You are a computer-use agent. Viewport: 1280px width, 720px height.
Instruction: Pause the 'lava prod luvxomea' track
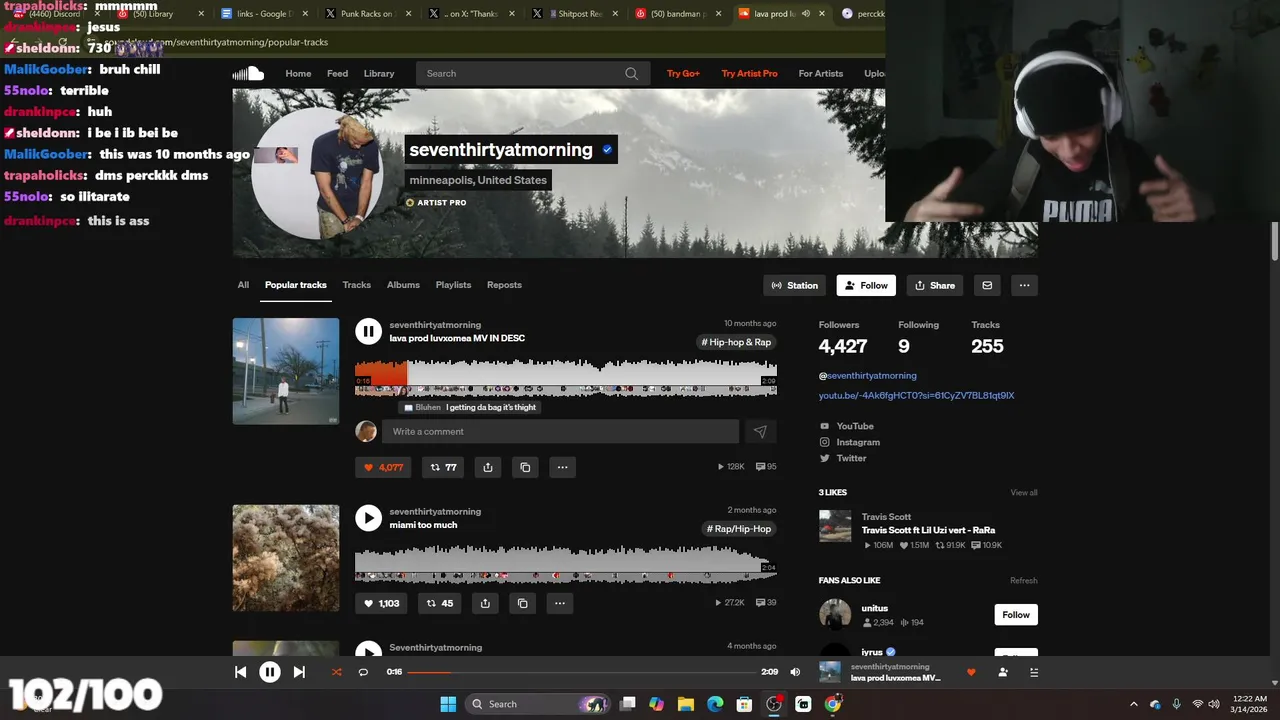pos(368,331)
